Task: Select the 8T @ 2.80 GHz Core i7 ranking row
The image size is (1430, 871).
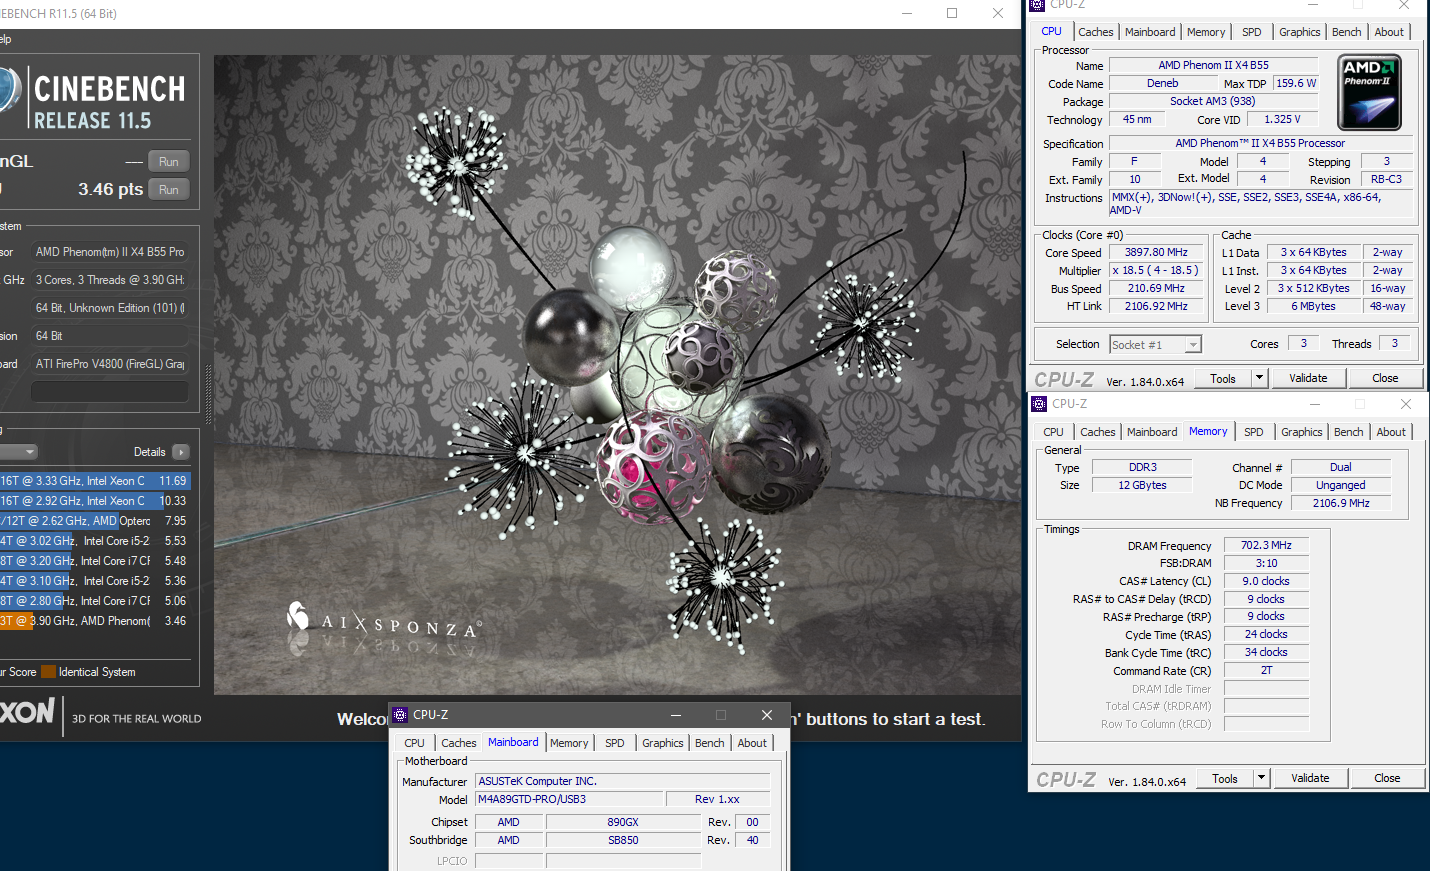Action: 94,601
